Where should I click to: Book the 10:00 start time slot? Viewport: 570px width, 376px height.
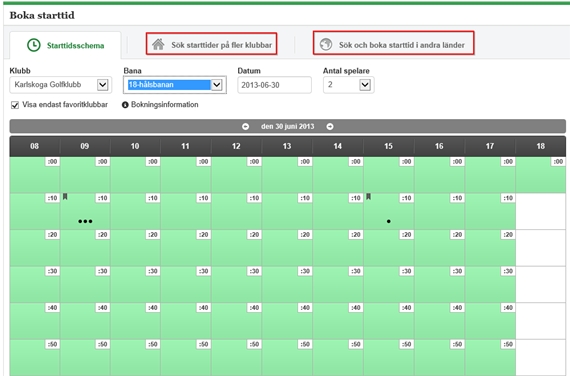point(136,175)
